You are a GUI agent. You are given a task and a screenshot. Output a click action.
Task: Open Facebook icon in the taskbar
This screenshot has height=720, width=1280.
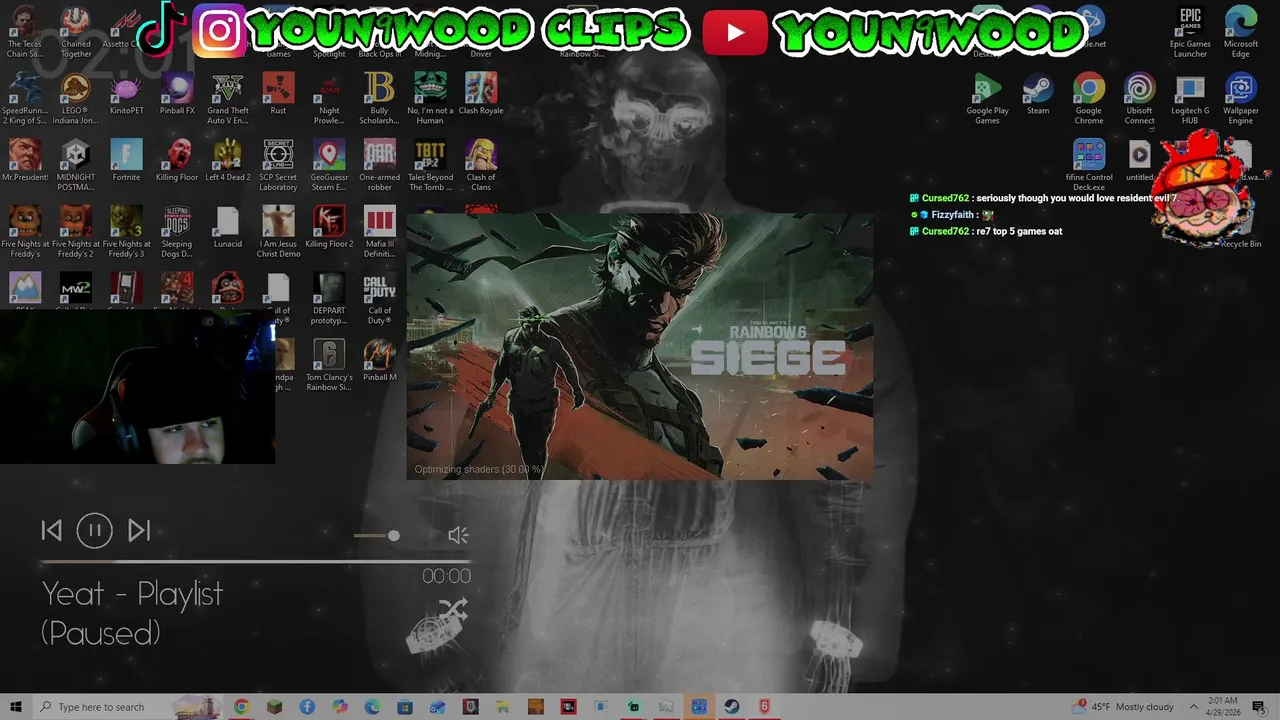pos(307,707)
